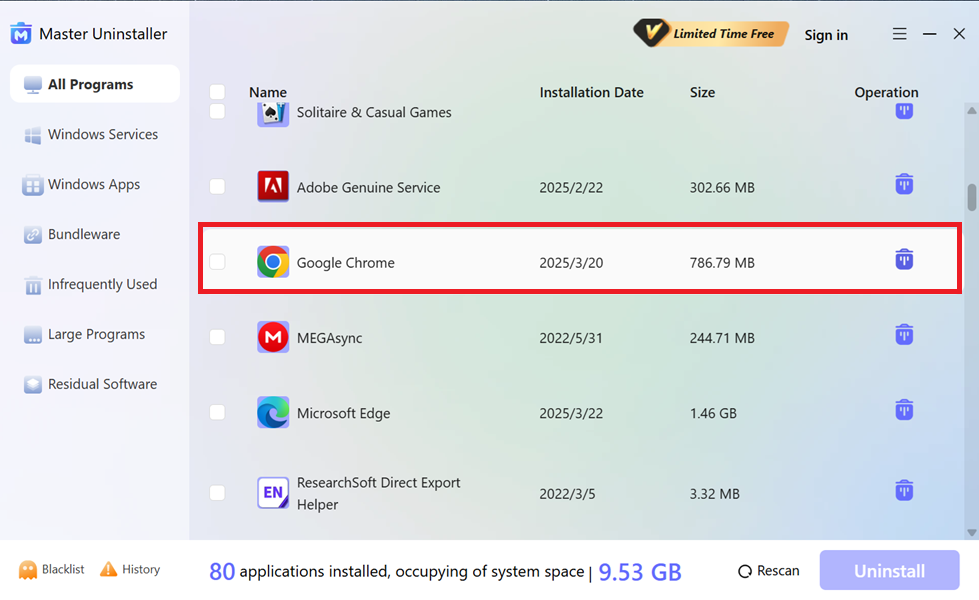Click the Adobe Genuine Service name
979x600 pixels.
[x=368, y=187]
